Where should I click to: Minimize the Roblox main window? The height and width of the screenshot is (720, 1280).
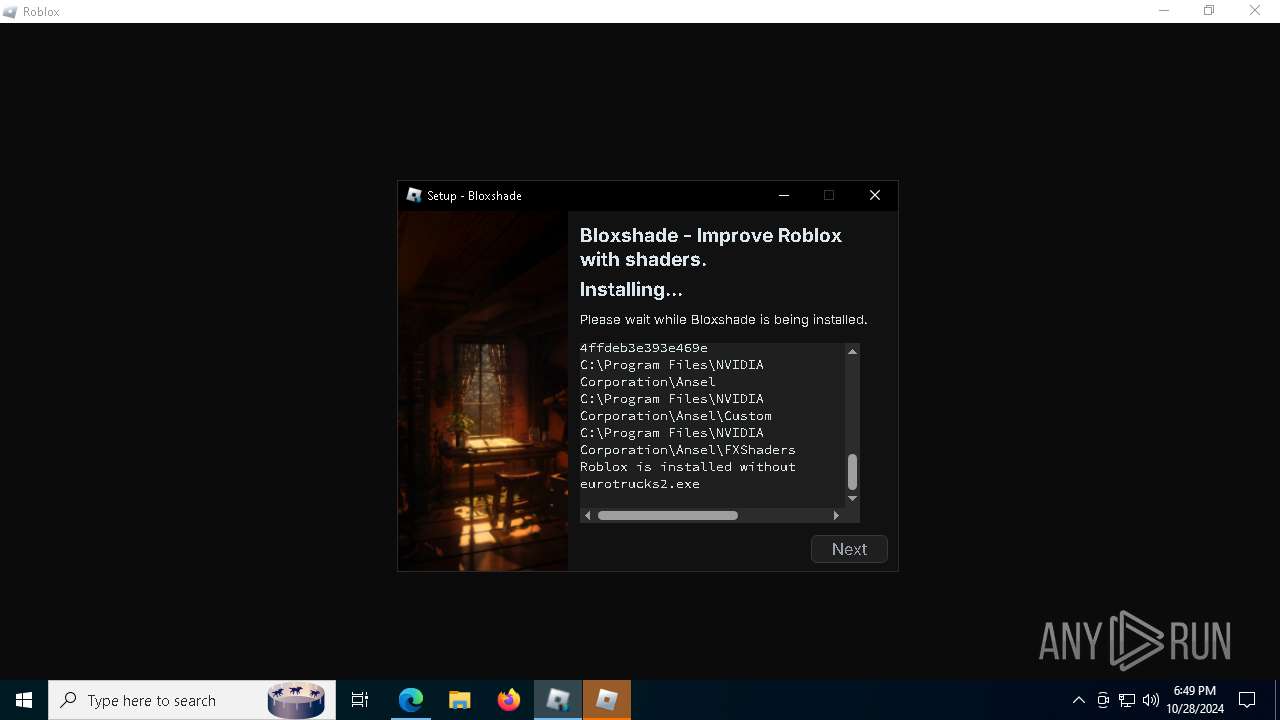point(1164,11)
